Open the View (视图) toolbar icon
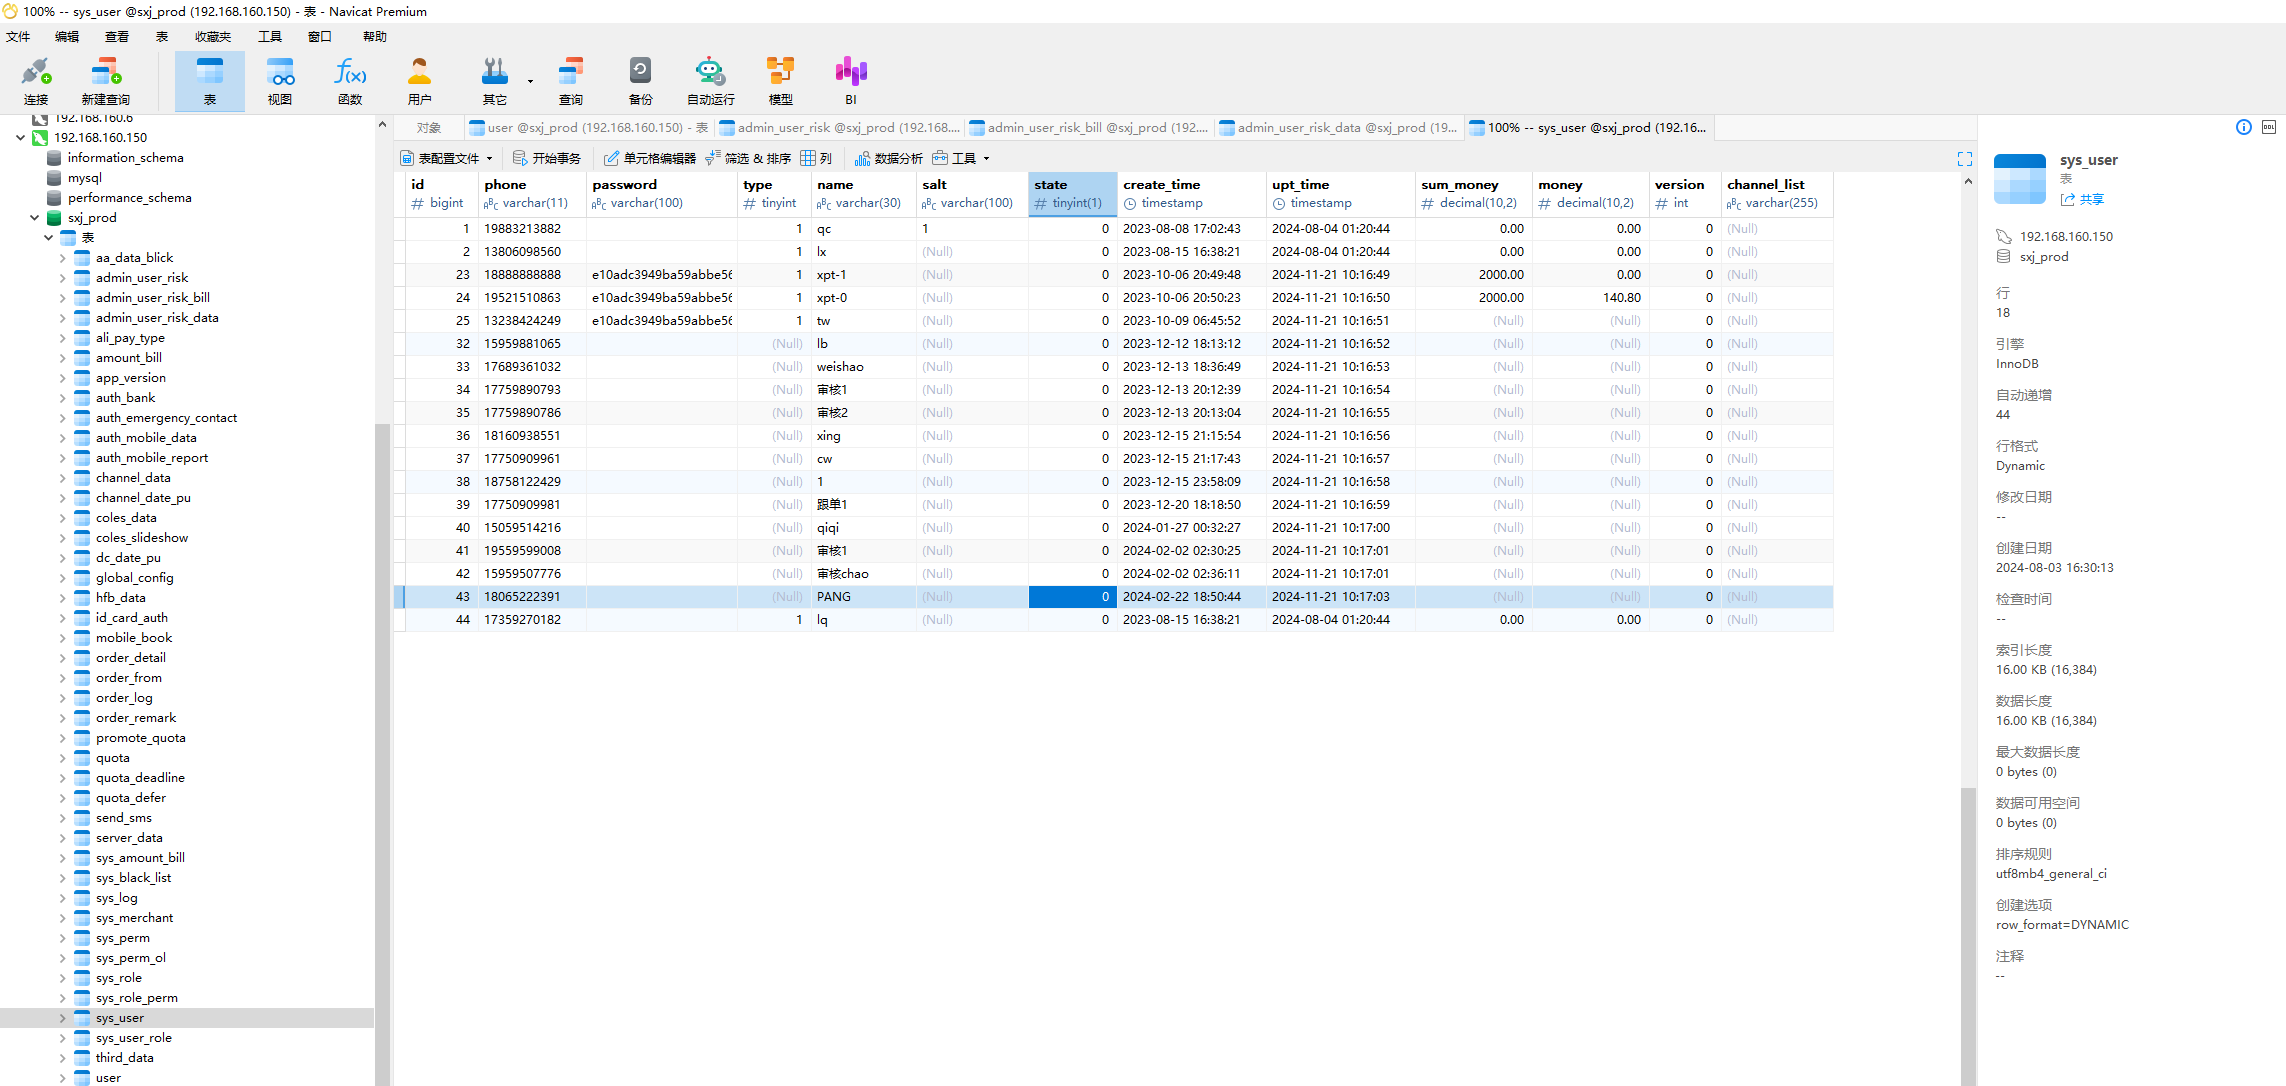This screenshot has width=2286, height=1086. (x=280, y=81)
